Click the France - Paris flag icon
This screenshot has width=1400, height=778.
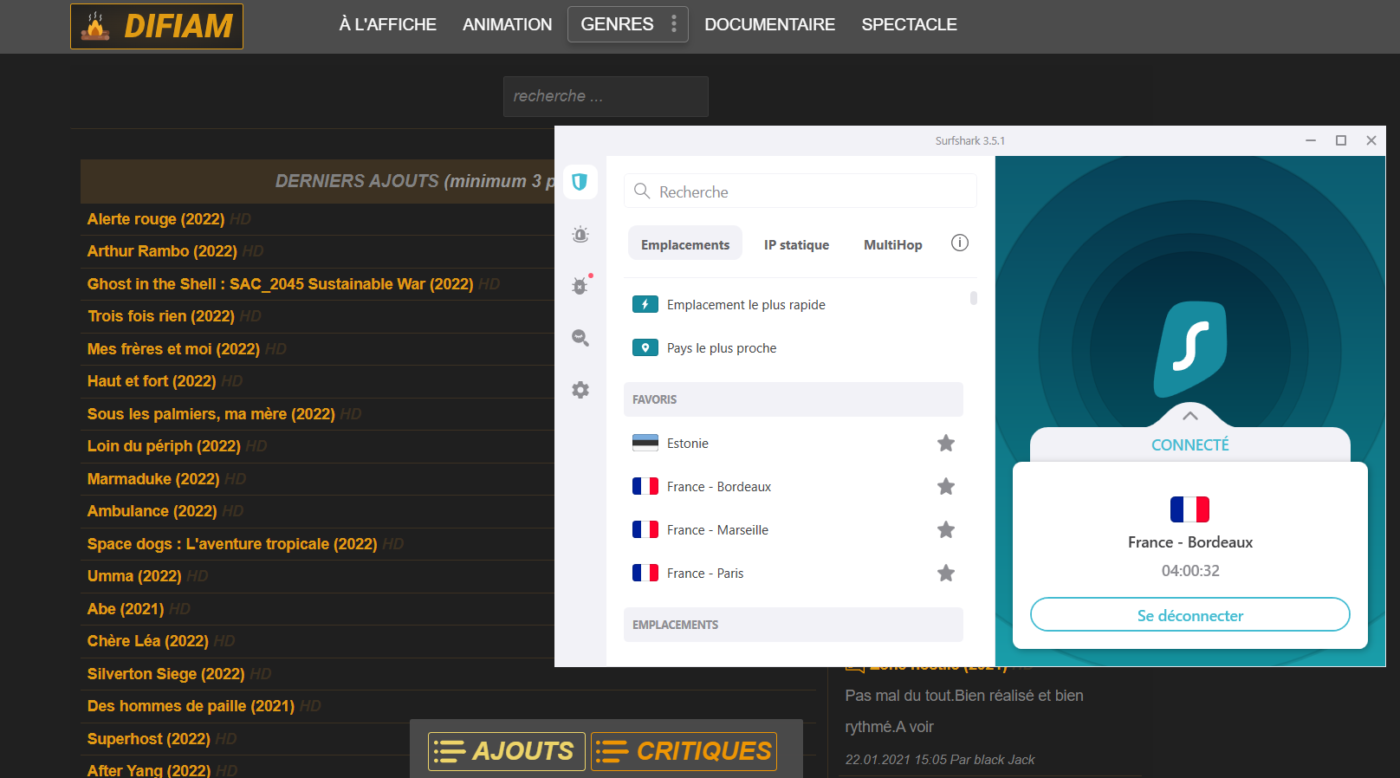tap(645, 573)
